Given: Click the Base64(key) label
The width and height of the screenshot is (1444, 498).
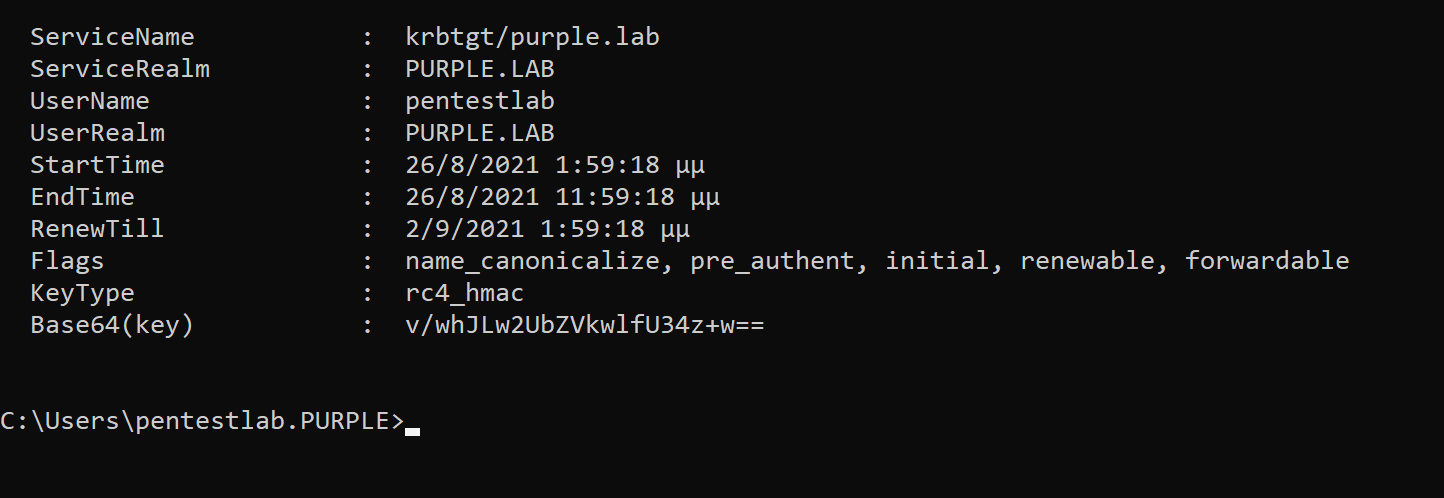Looking at the screenshot, I should pos(112,326).
